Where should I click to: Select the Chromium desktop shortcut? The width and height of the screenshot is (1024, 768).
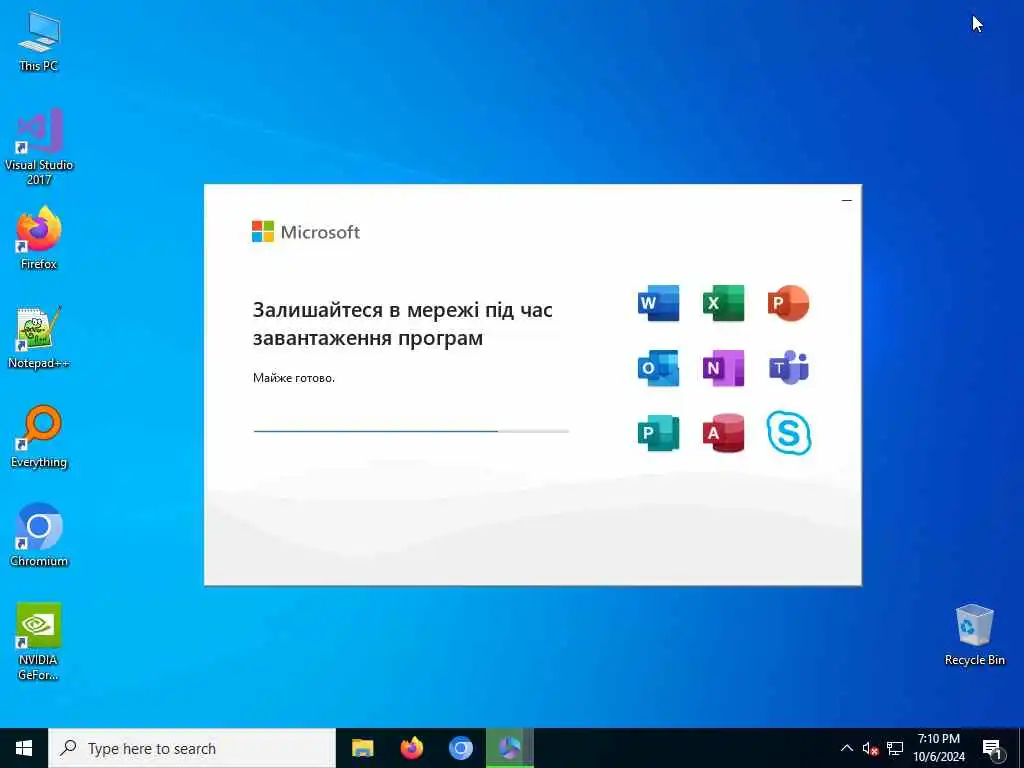tap(39, 536)
